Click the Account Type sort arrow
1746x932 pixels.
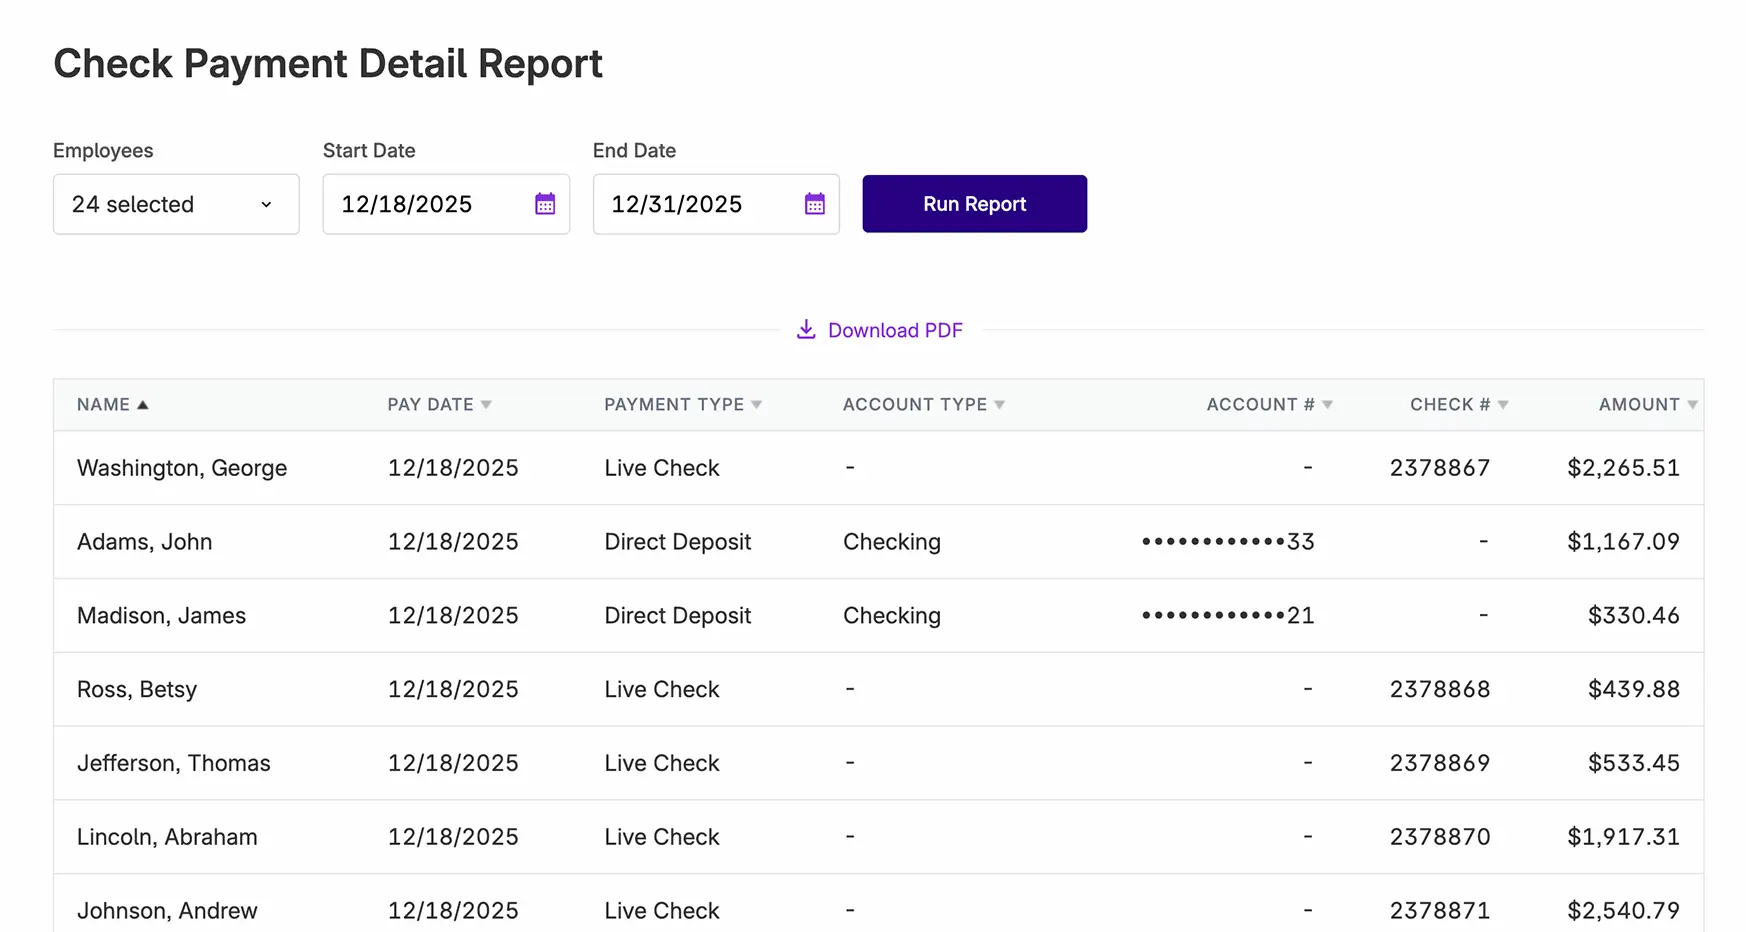[1000, 405]
